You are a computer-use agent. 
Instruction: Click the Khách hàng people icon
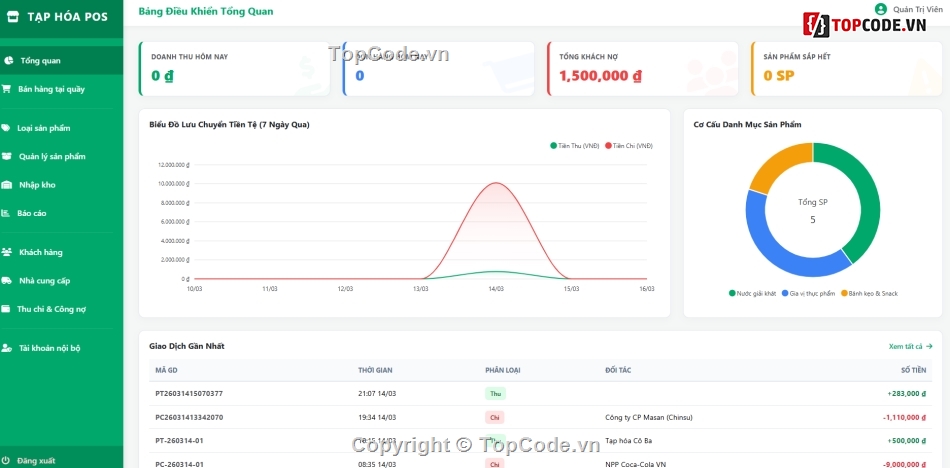click(7, 252)
